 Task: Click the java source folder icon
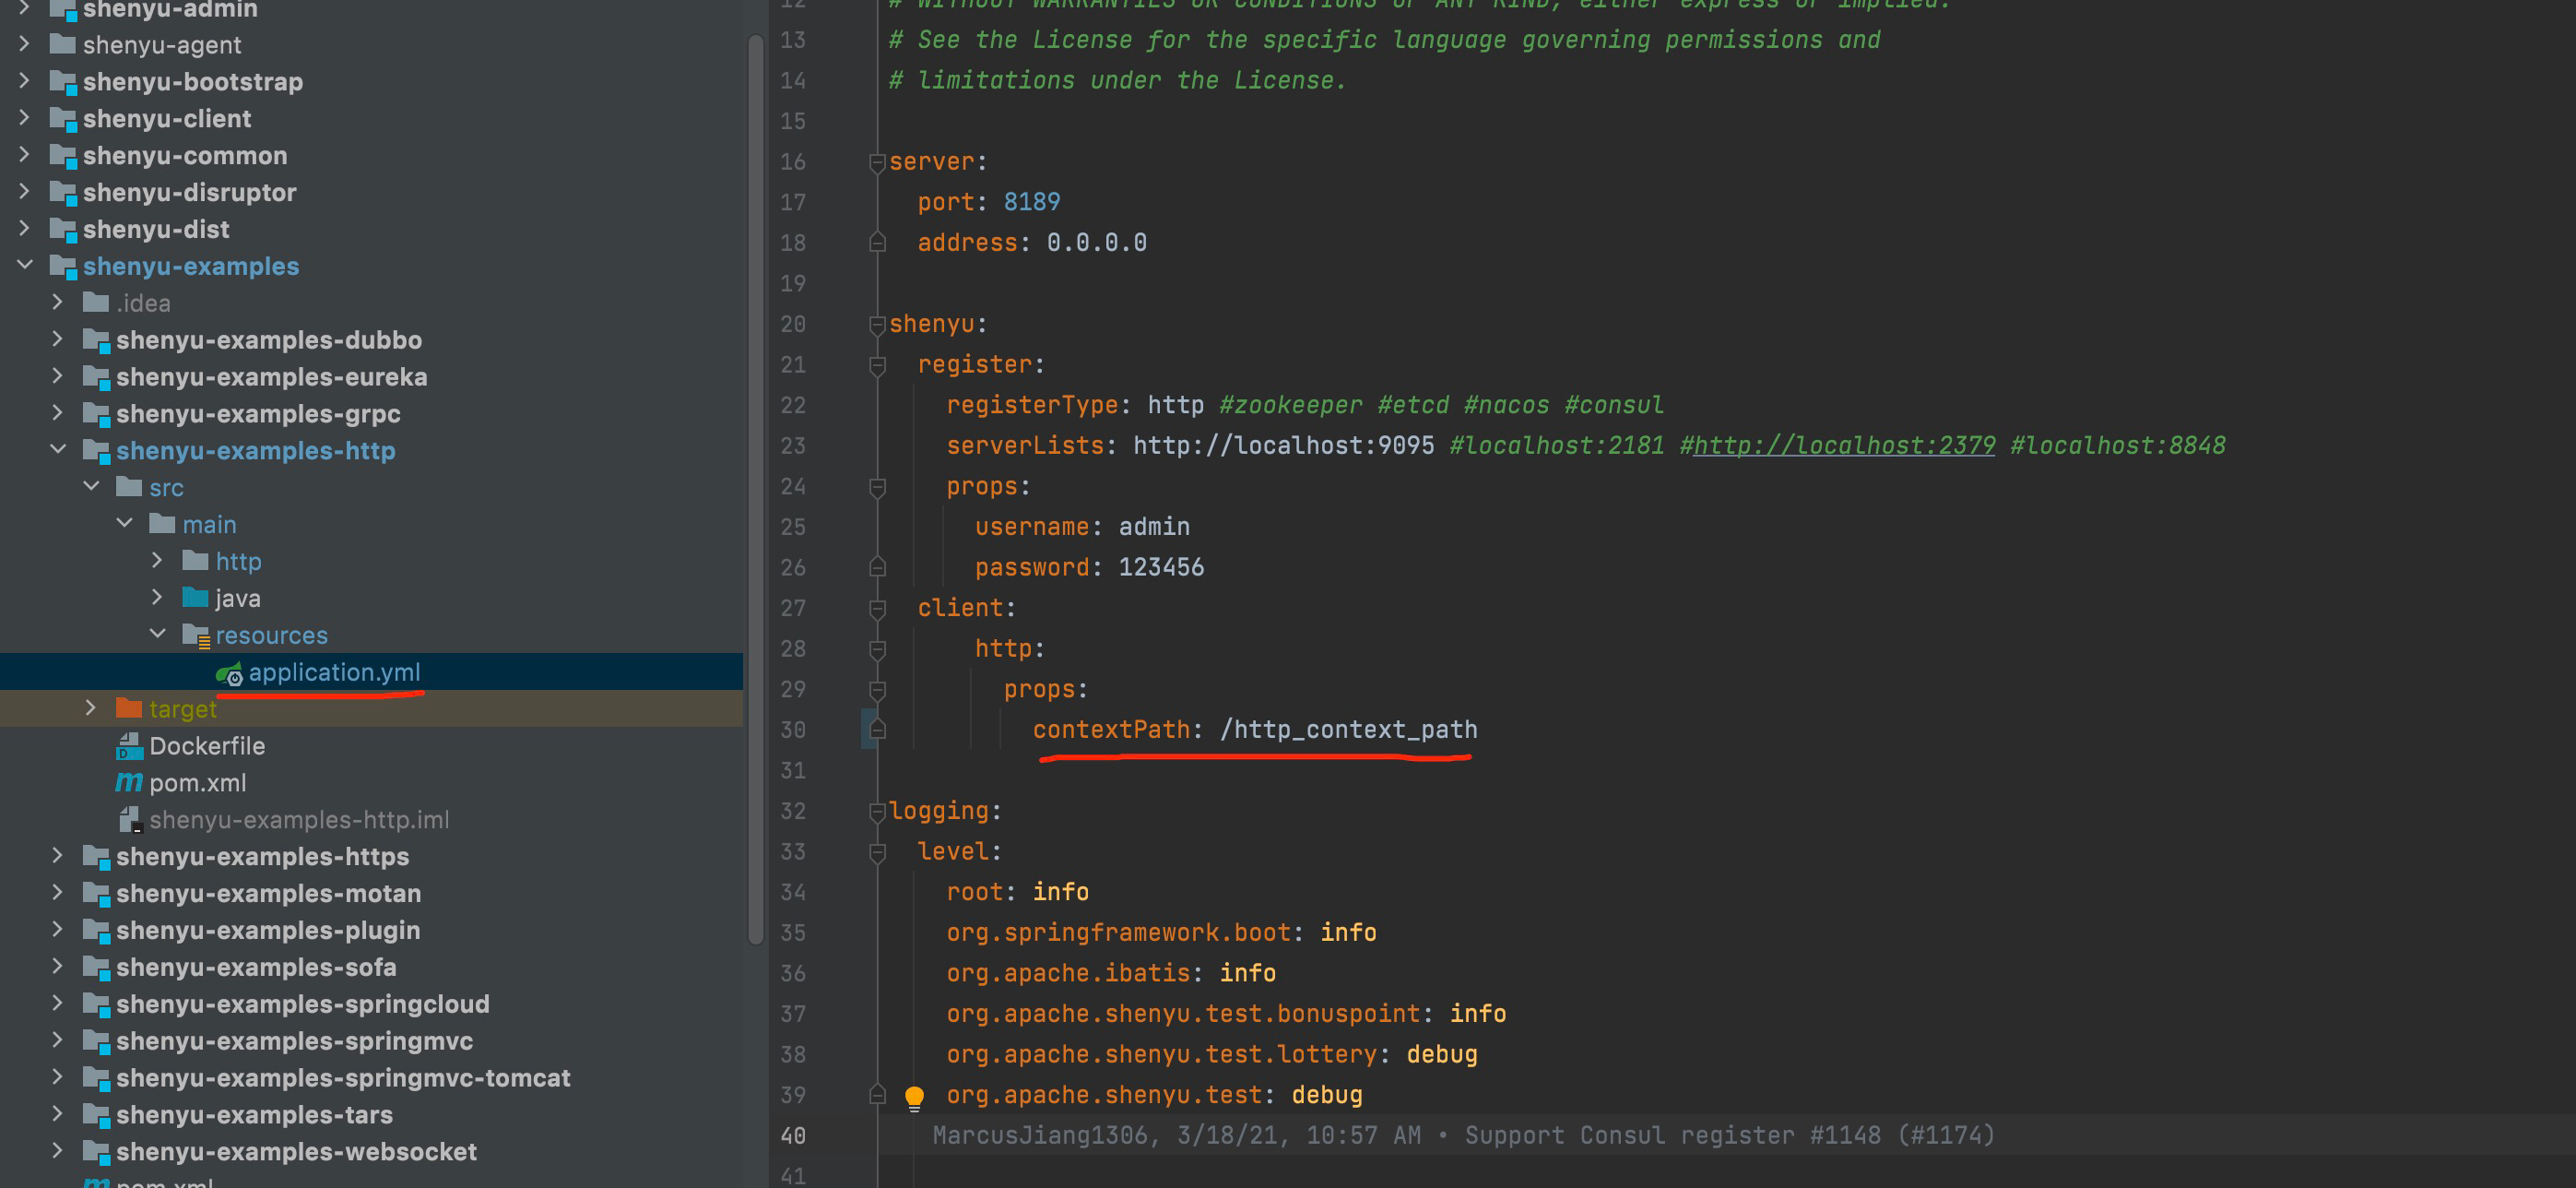point(195,598)
